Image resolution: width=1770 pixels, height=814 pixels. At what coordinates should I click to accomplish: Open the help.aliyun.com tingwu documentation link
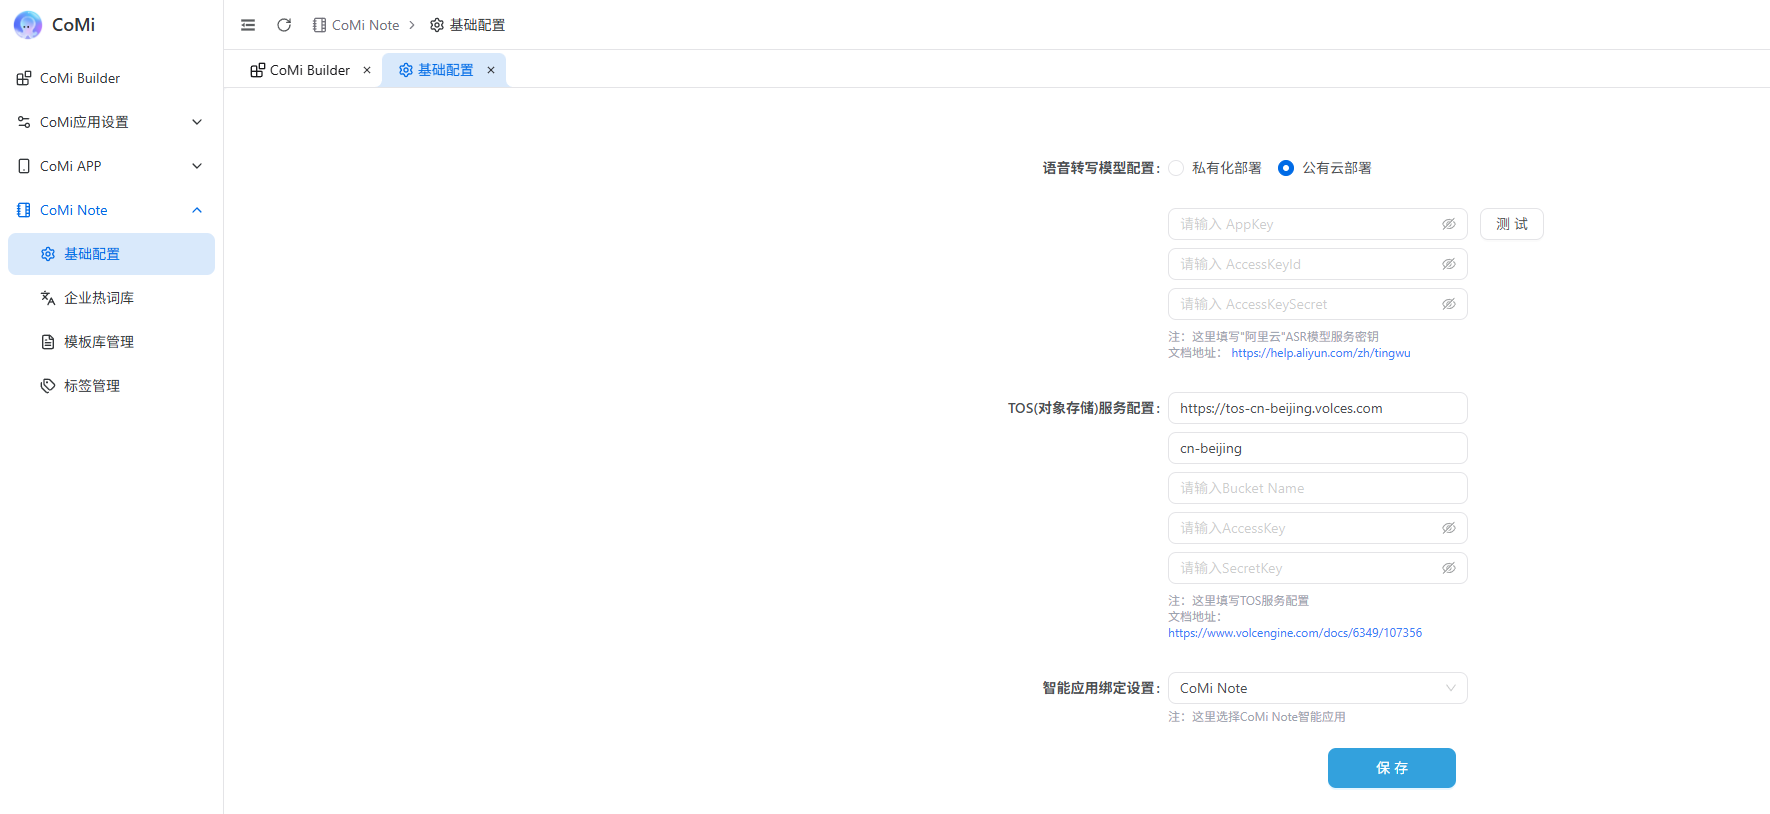coord(1320,353)
